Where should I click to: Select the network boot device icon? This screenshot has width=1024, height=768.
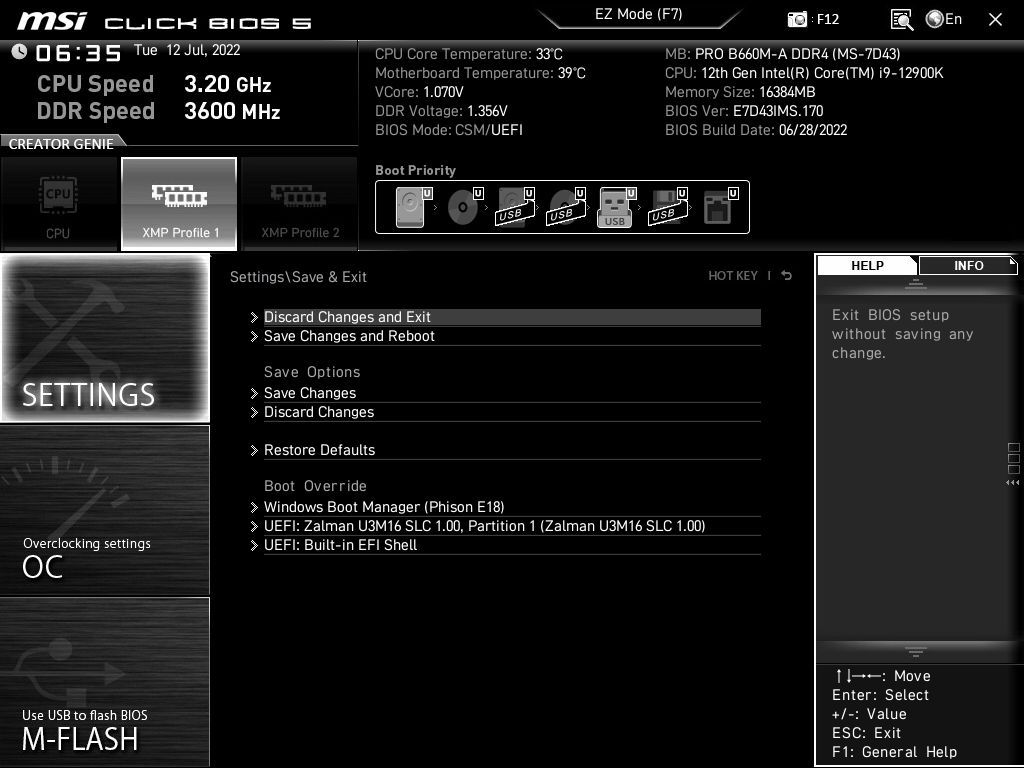pyautogui.click(x=719, y=207)
